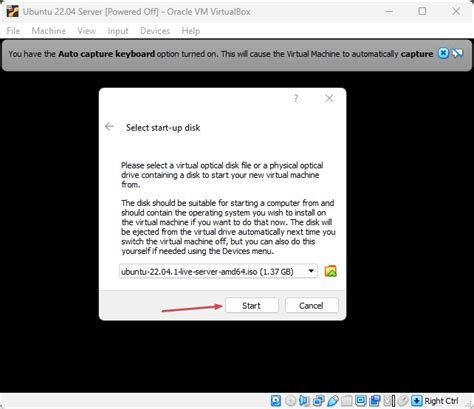The image size is (474, 409).
Task: Click the Cancel button in the dialog
Action: tap(311, 305)
